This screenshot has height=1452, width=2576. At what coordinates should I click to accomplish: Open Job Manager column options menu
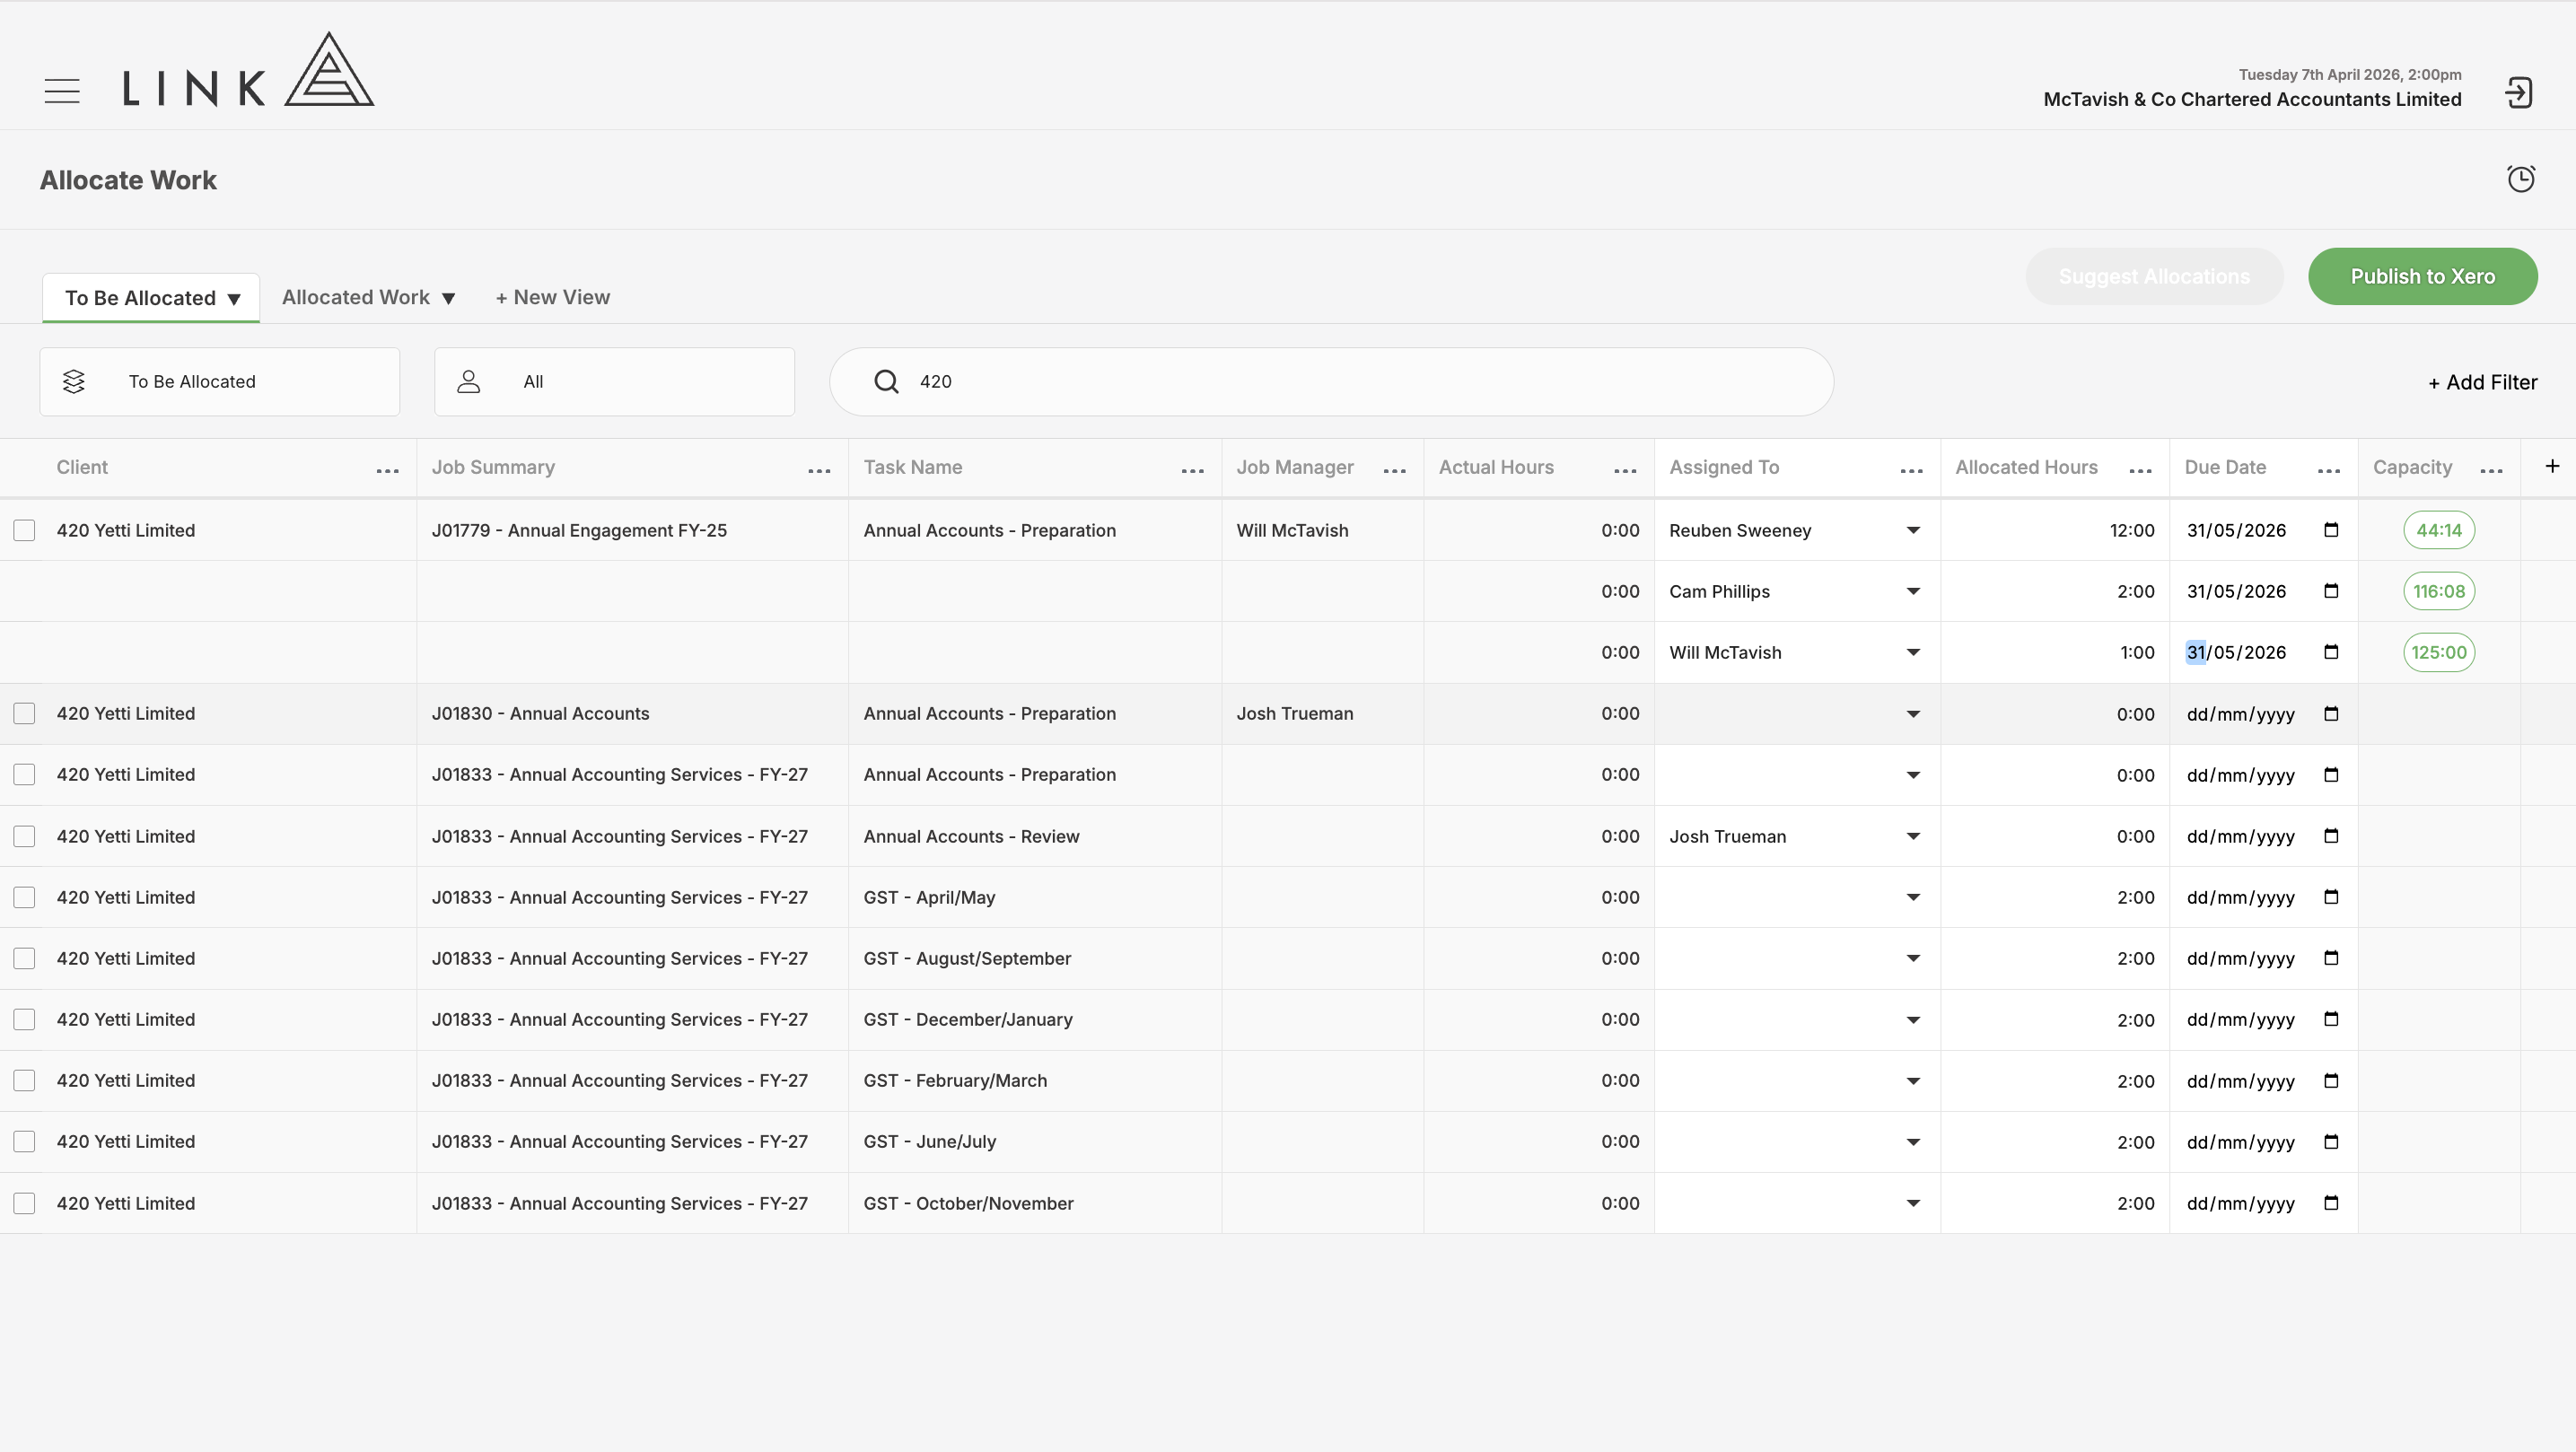point(1394,470)
